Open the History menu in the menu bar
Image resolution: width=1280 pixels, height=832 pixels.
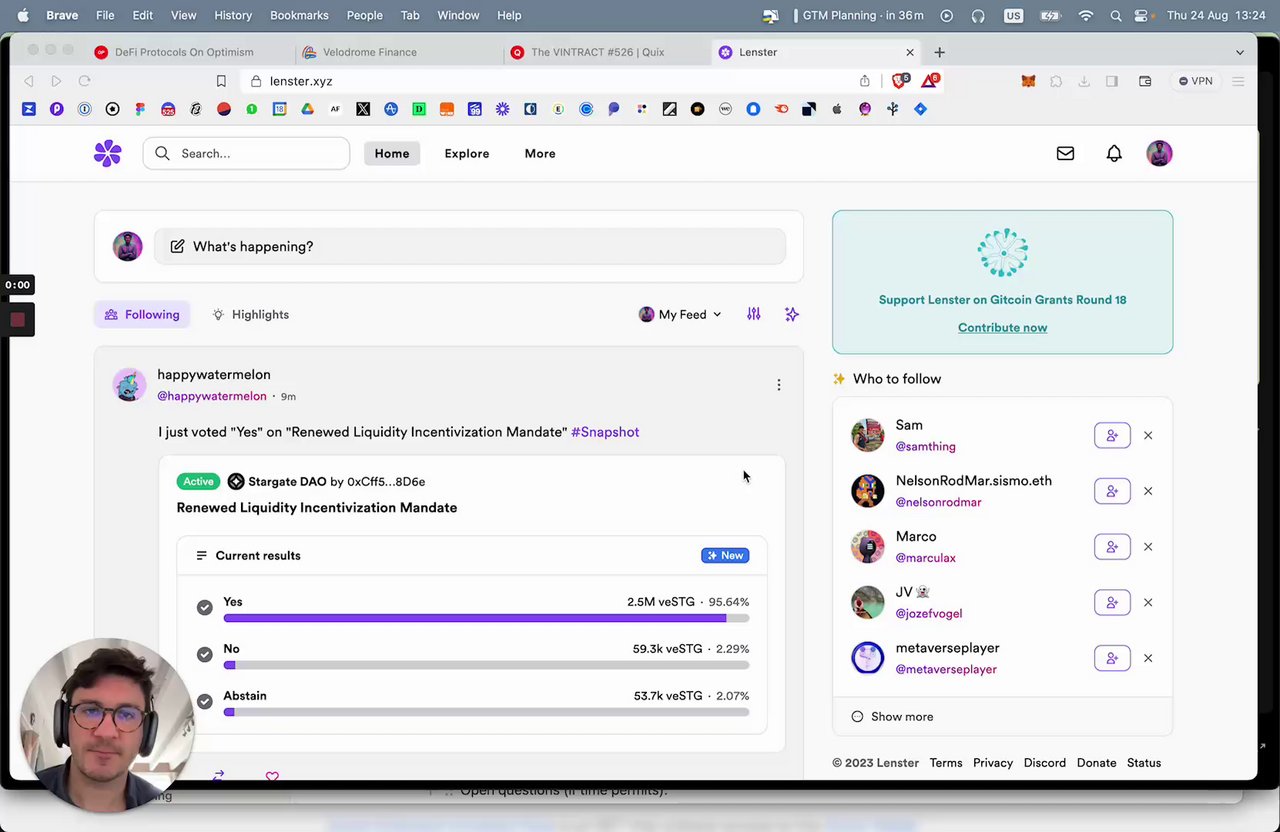233,15
